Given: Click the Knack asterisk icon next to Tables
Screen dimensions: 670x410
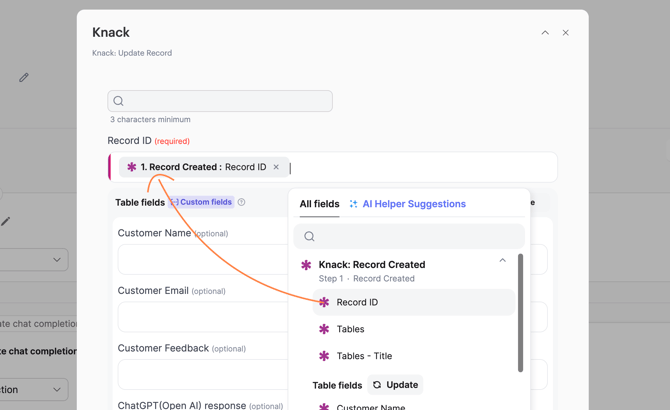Looking at the screenshot, I should tap(324, 329).
